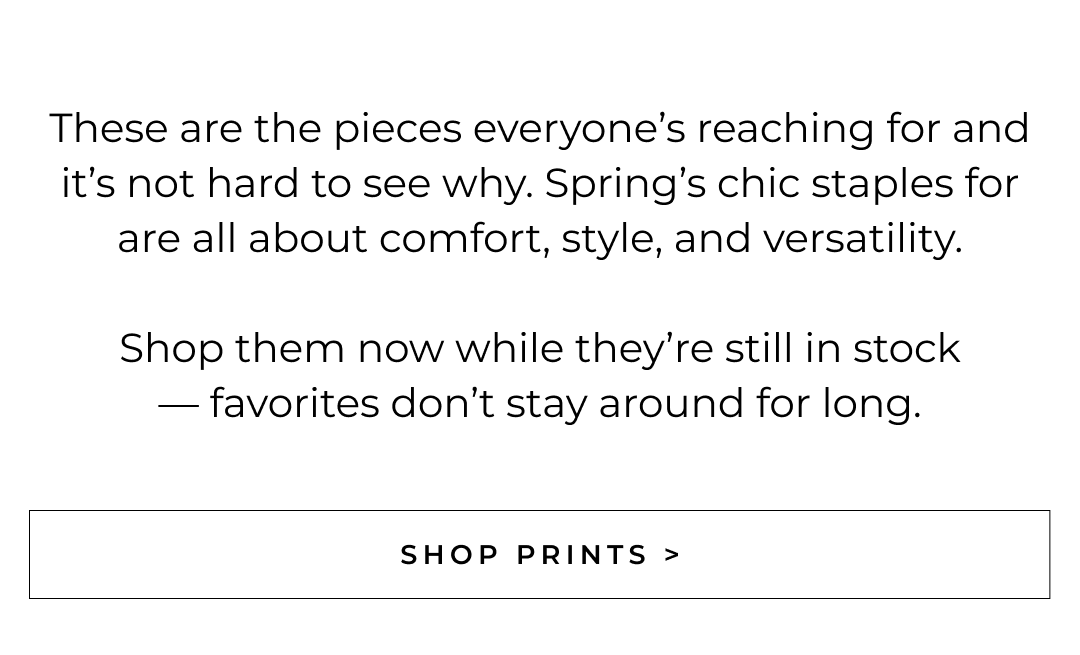Click the arrow after SHOP PRINTS
The image size is (1080, 655).
pyautogui.click(x=673, y=555)
